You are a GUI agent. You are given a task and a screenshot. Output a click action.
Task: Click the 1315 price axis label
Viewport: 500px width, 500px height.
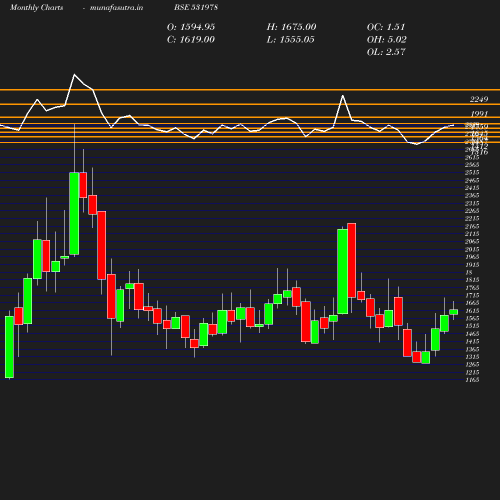pyautogui.click(x=472, y=357)
